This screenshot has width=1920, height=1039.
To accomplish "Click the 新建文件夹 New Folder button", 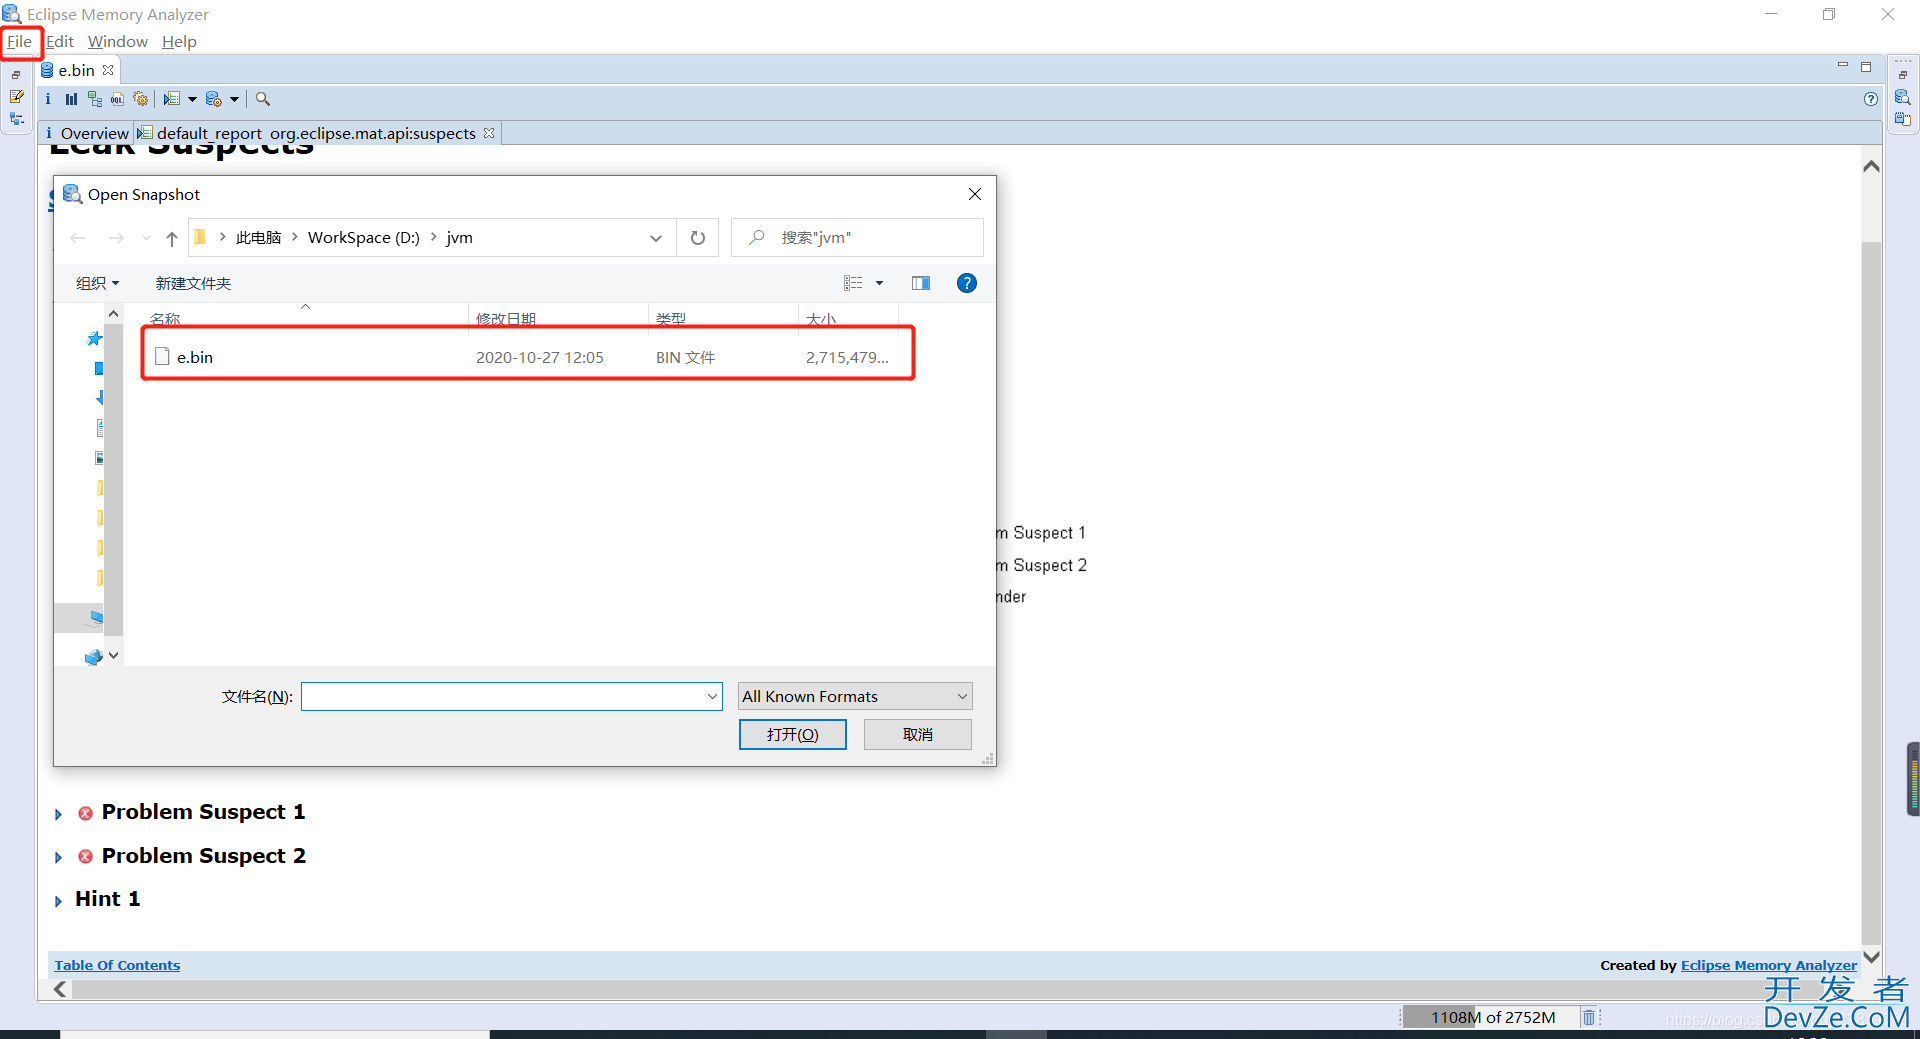I will coord(193,283).
